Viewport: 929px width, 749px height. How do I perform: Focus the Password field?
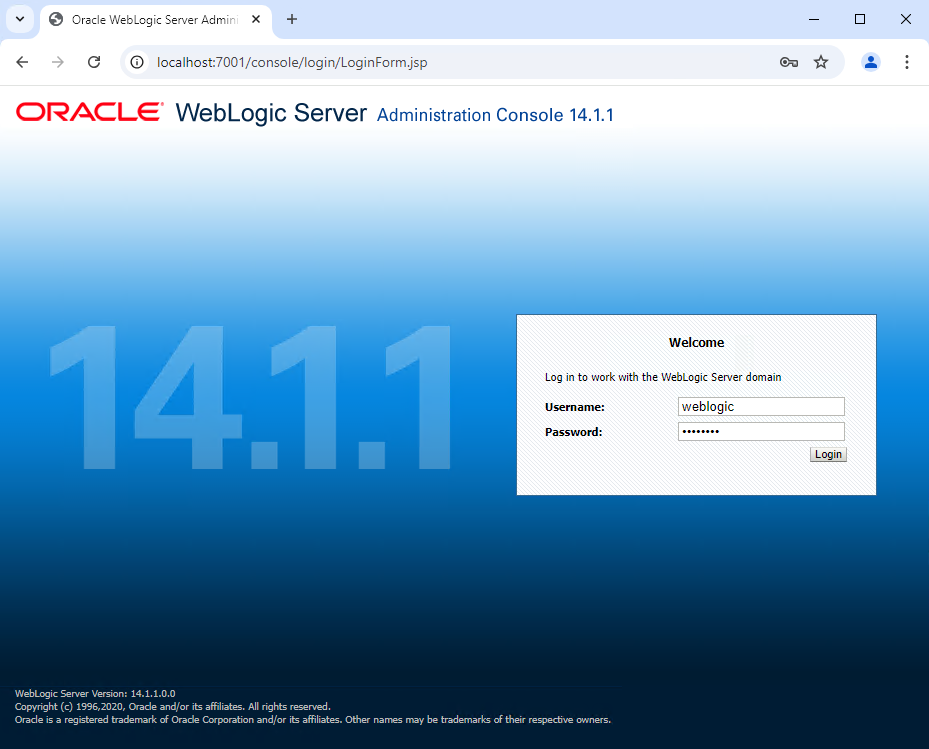pyautogui.click(x=761, y=431)
